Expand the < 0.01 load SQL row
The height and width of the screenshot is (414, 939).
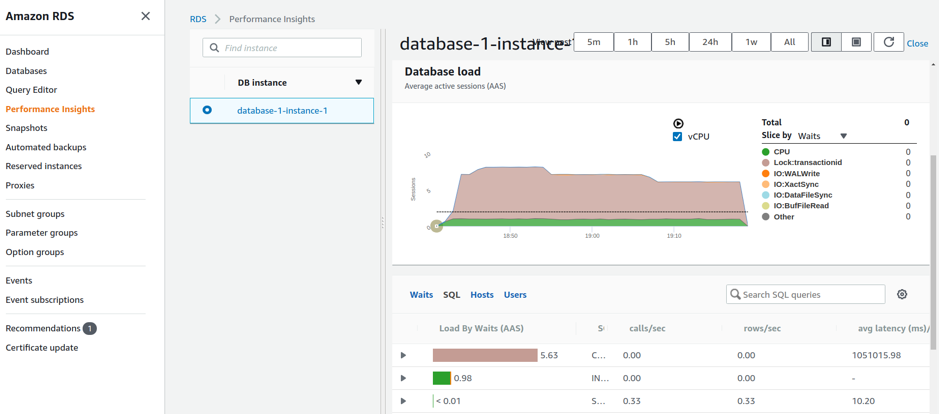click(404, 401)
